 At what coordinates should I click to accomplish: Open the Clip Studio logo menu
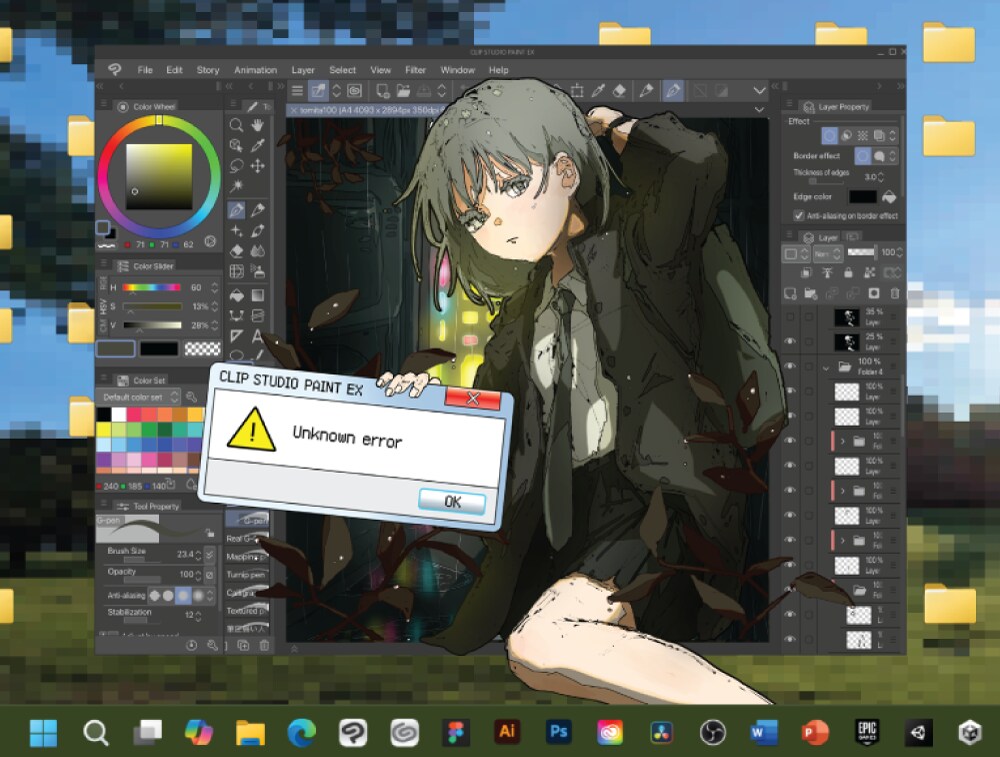click(115, 70)
